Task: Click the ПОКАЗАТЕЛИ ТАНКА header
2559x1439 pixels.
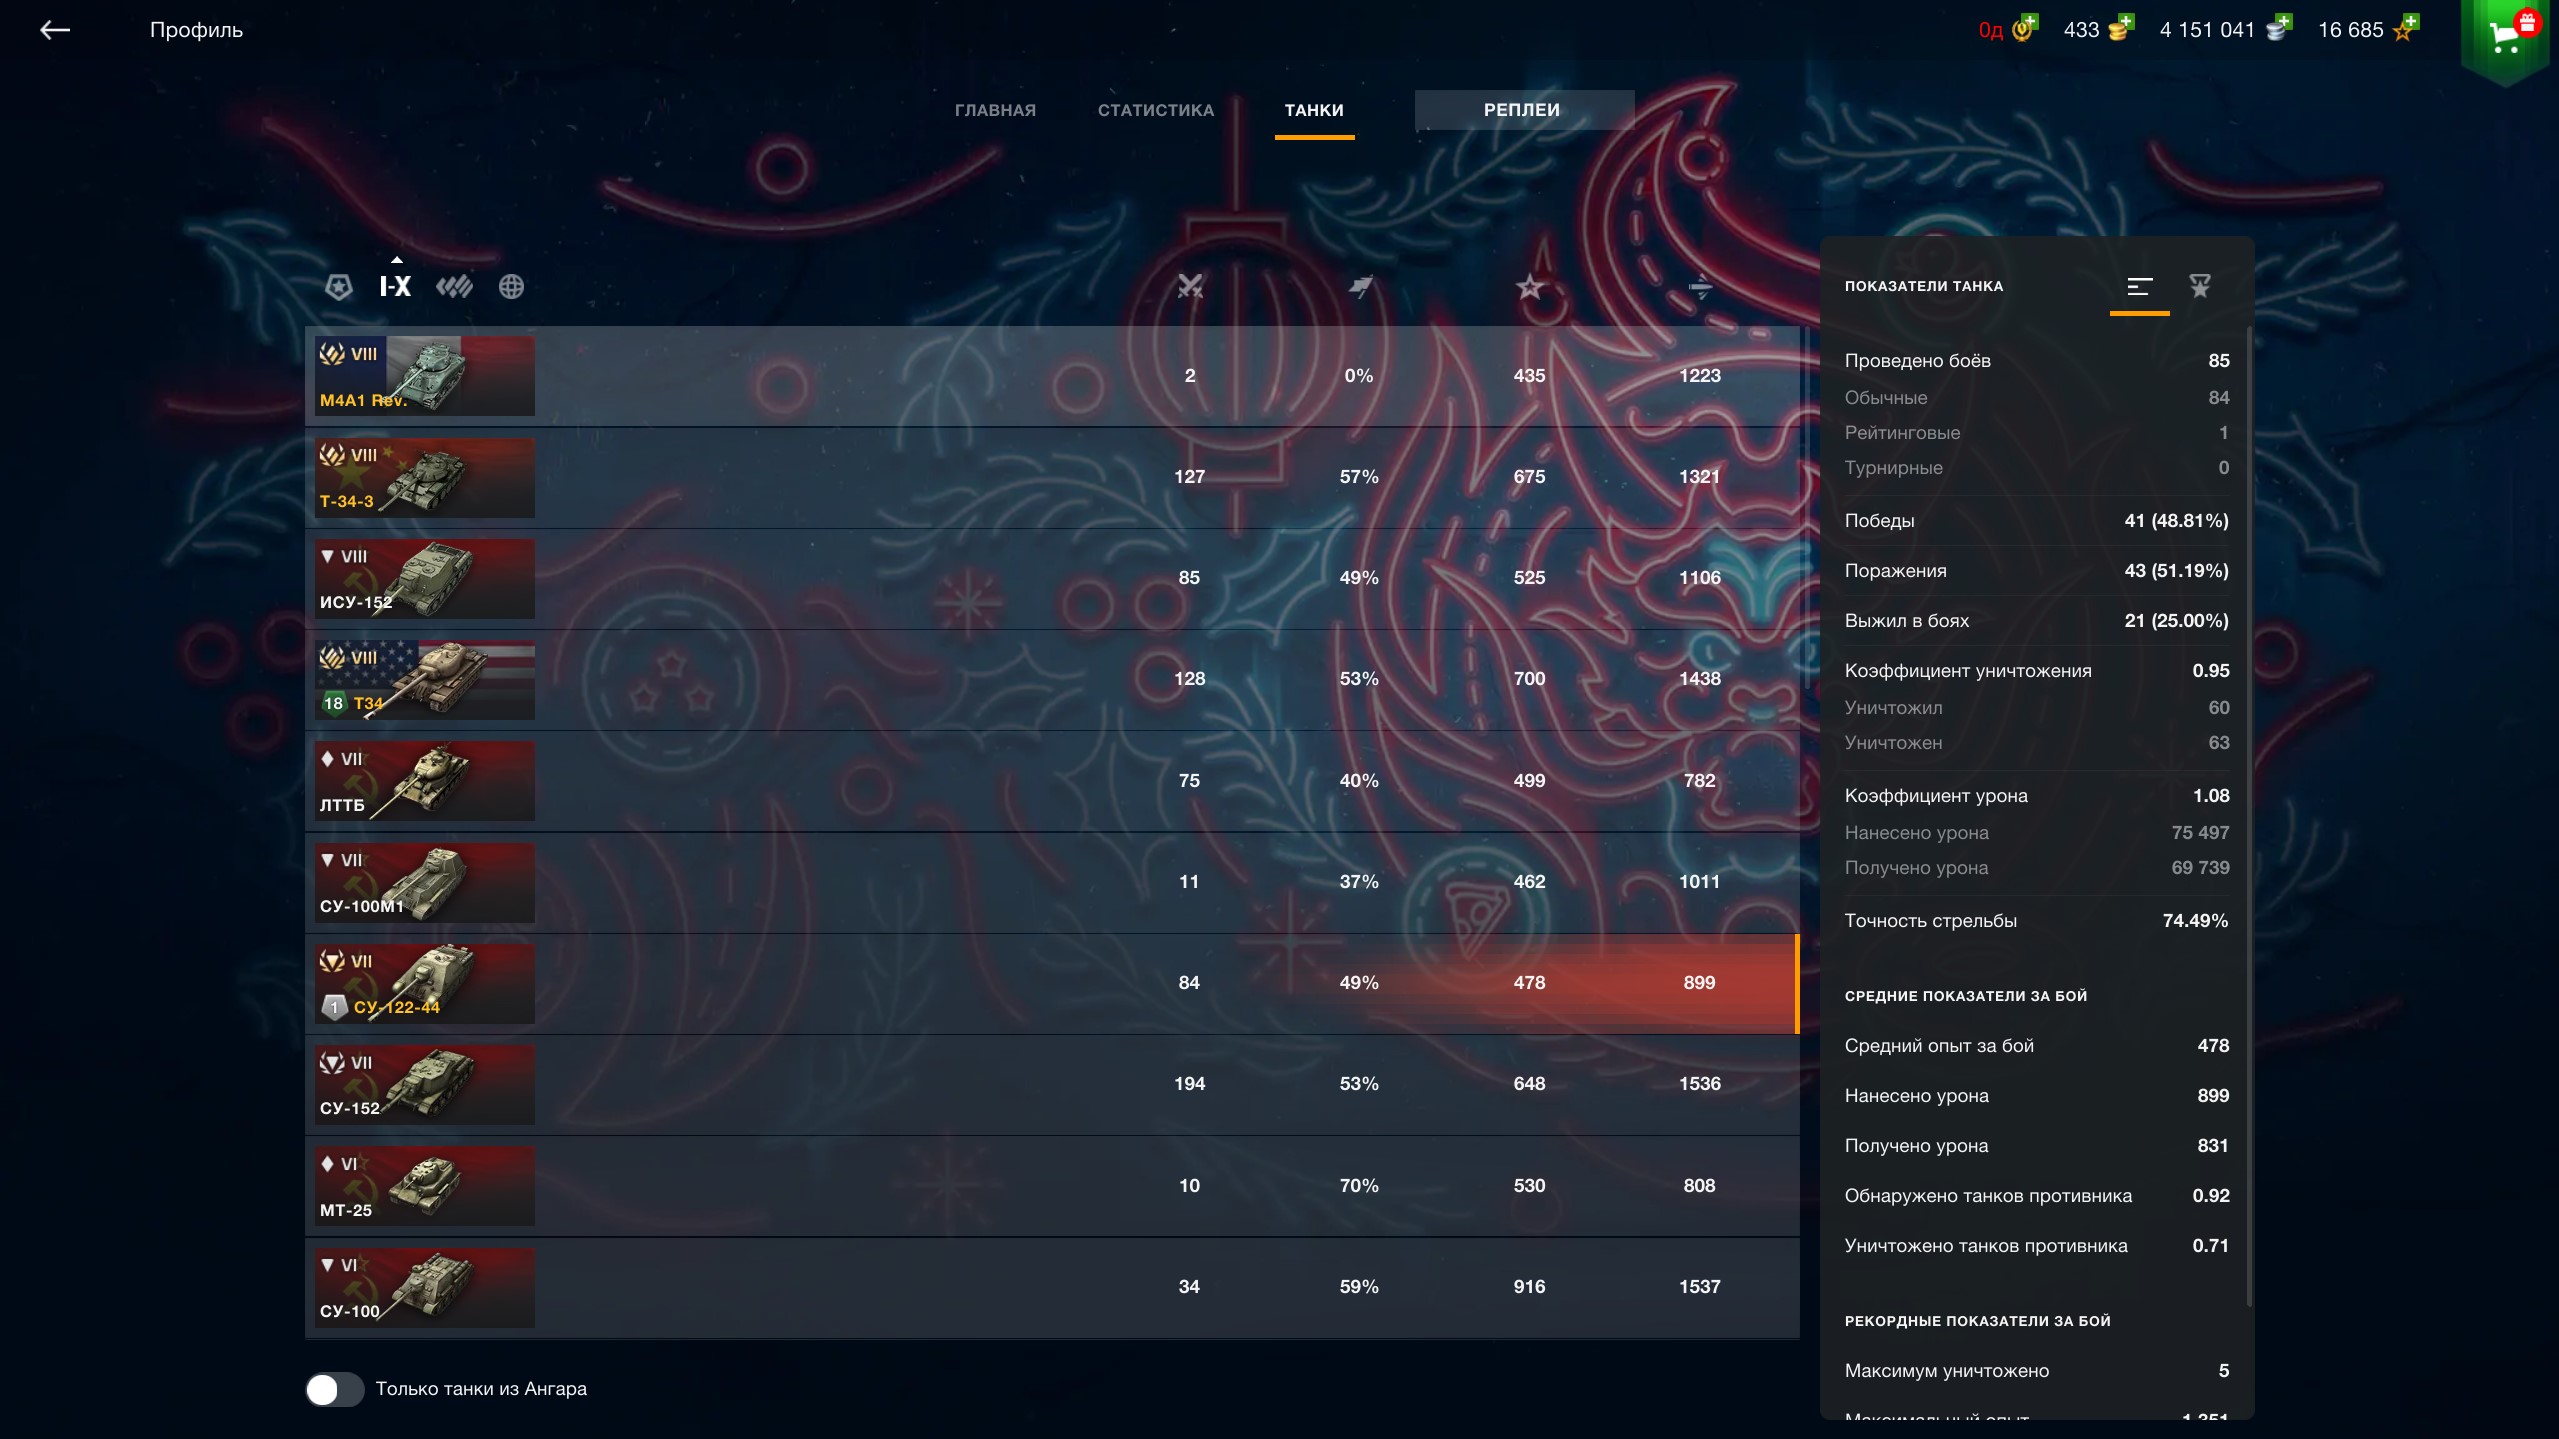Action: coord(1924,287)
